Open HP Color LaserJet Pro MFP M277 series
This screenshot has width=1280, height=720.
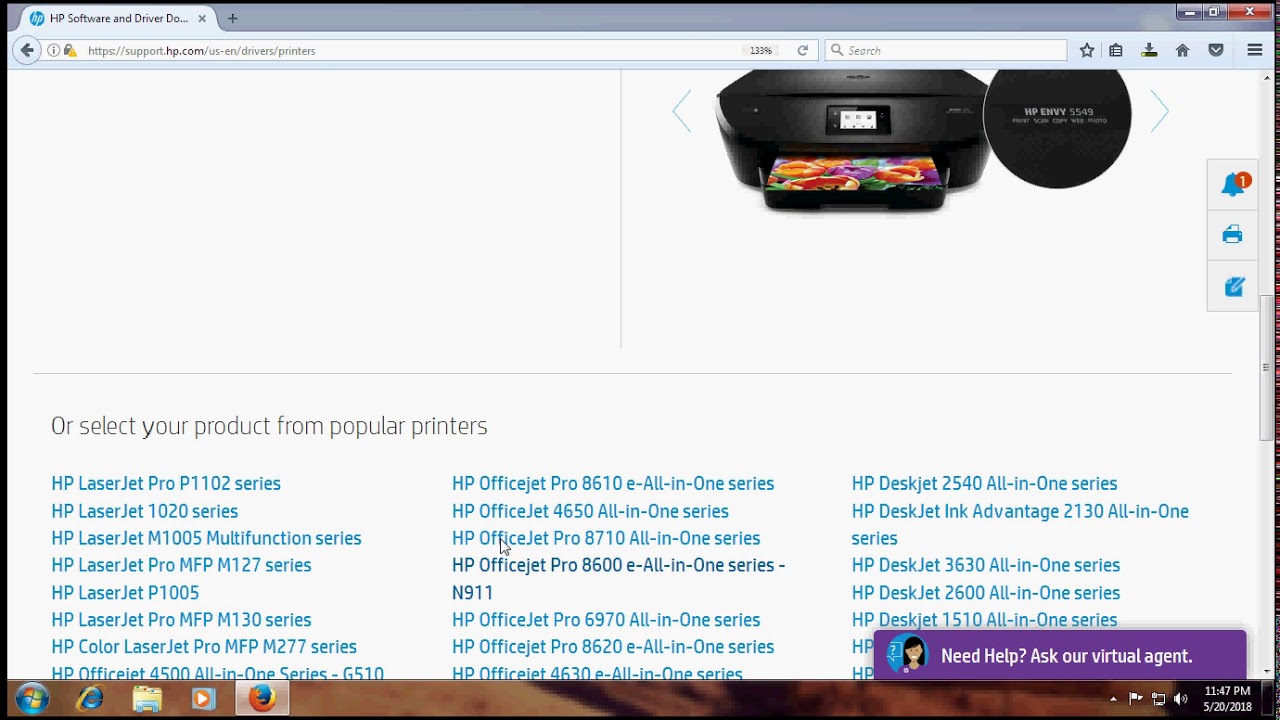204,647
